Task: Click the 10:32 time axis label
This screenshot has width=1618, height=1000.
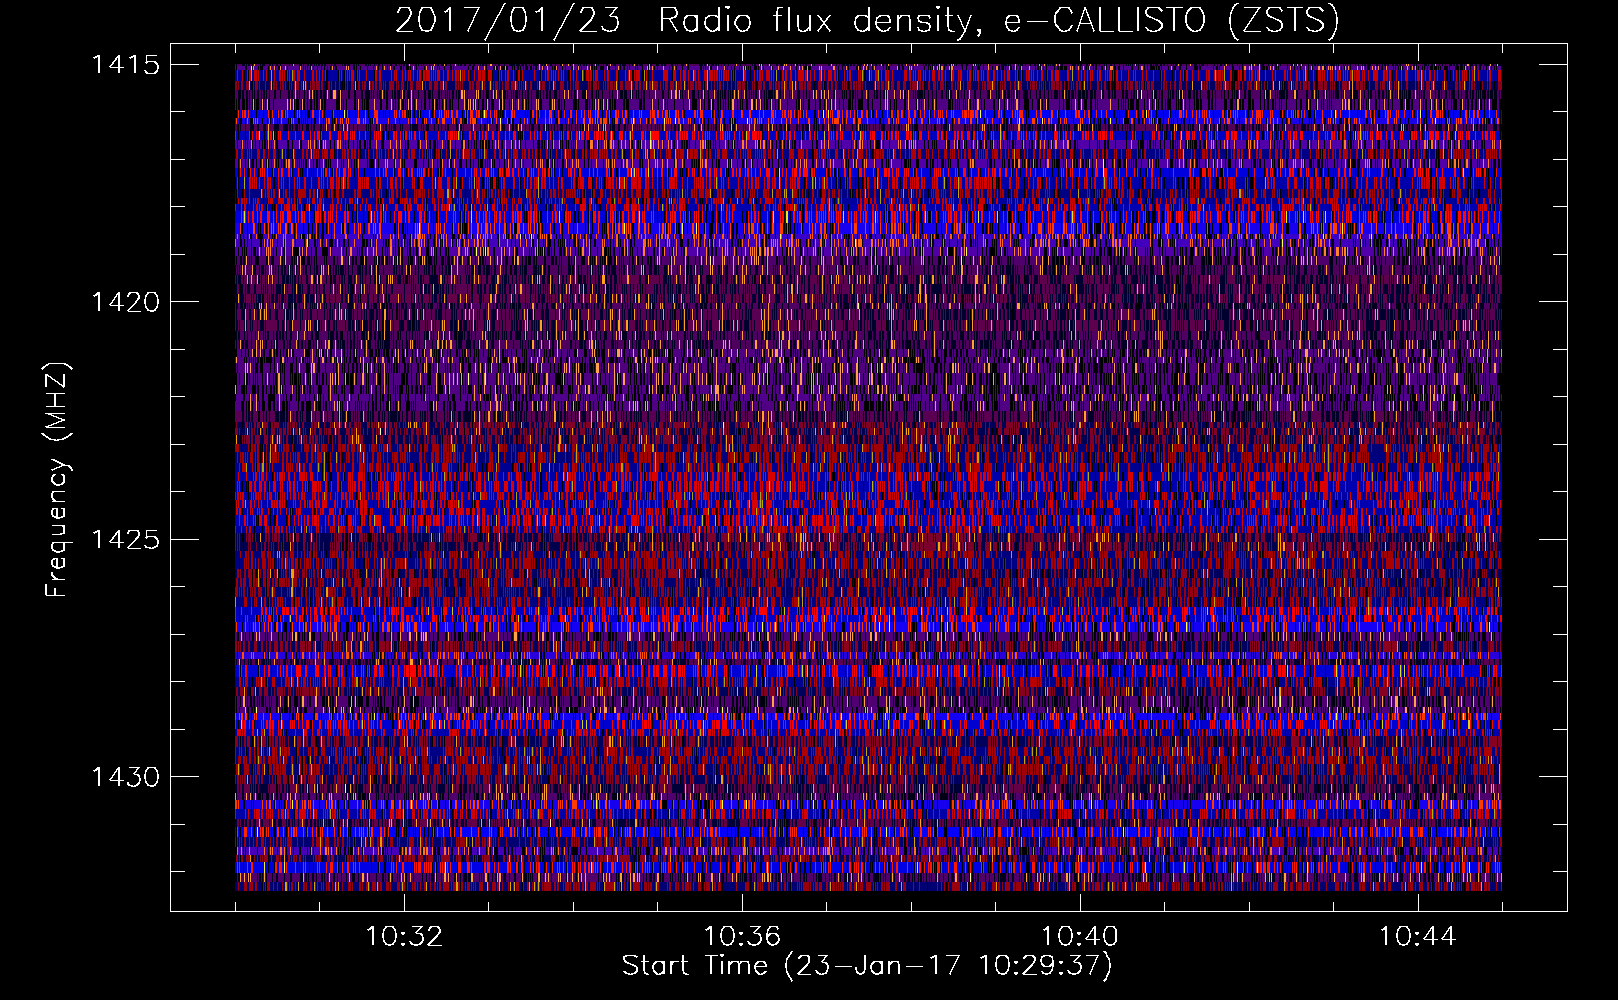Action: pyautogui.click(x=404, y=937)
